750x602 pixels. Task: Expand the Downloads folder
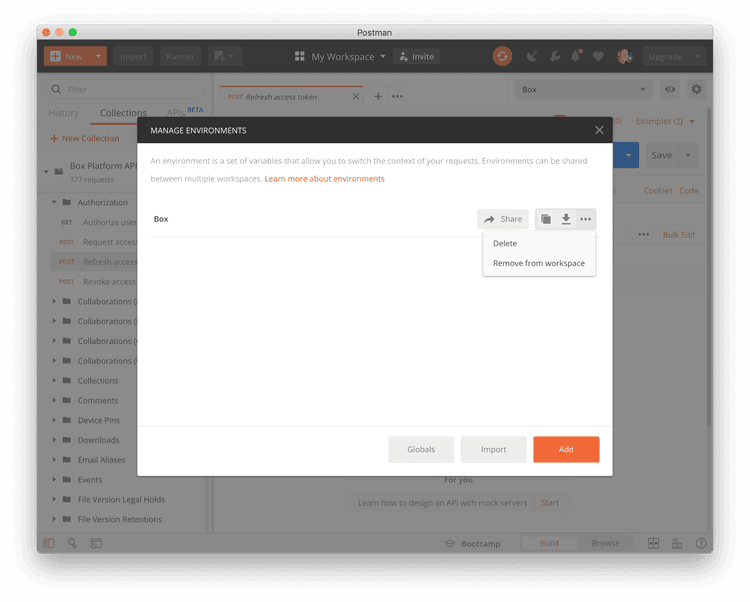54,440
